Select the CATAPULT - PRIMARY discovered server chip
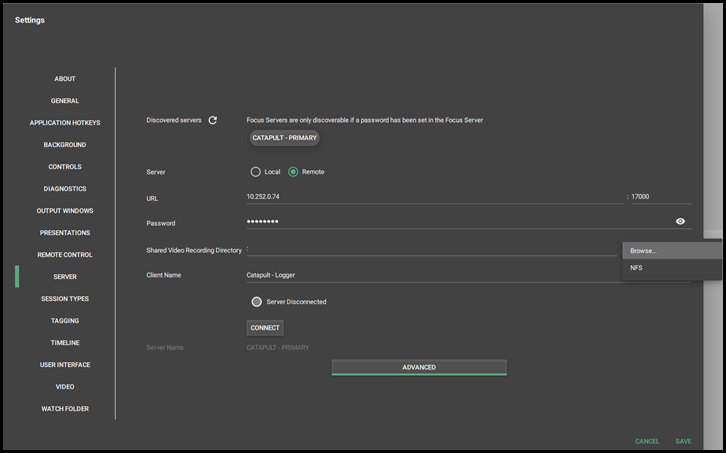Viewport: 726px width, 453px height. 284,138
